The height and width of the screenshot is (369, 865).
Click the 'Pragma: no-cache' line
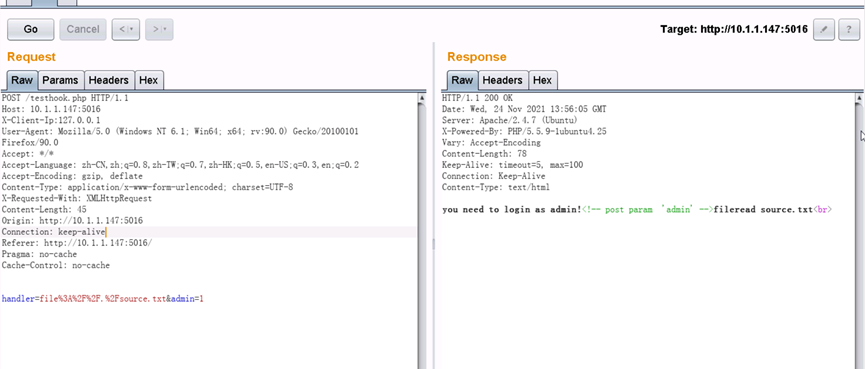click(40, 254)
